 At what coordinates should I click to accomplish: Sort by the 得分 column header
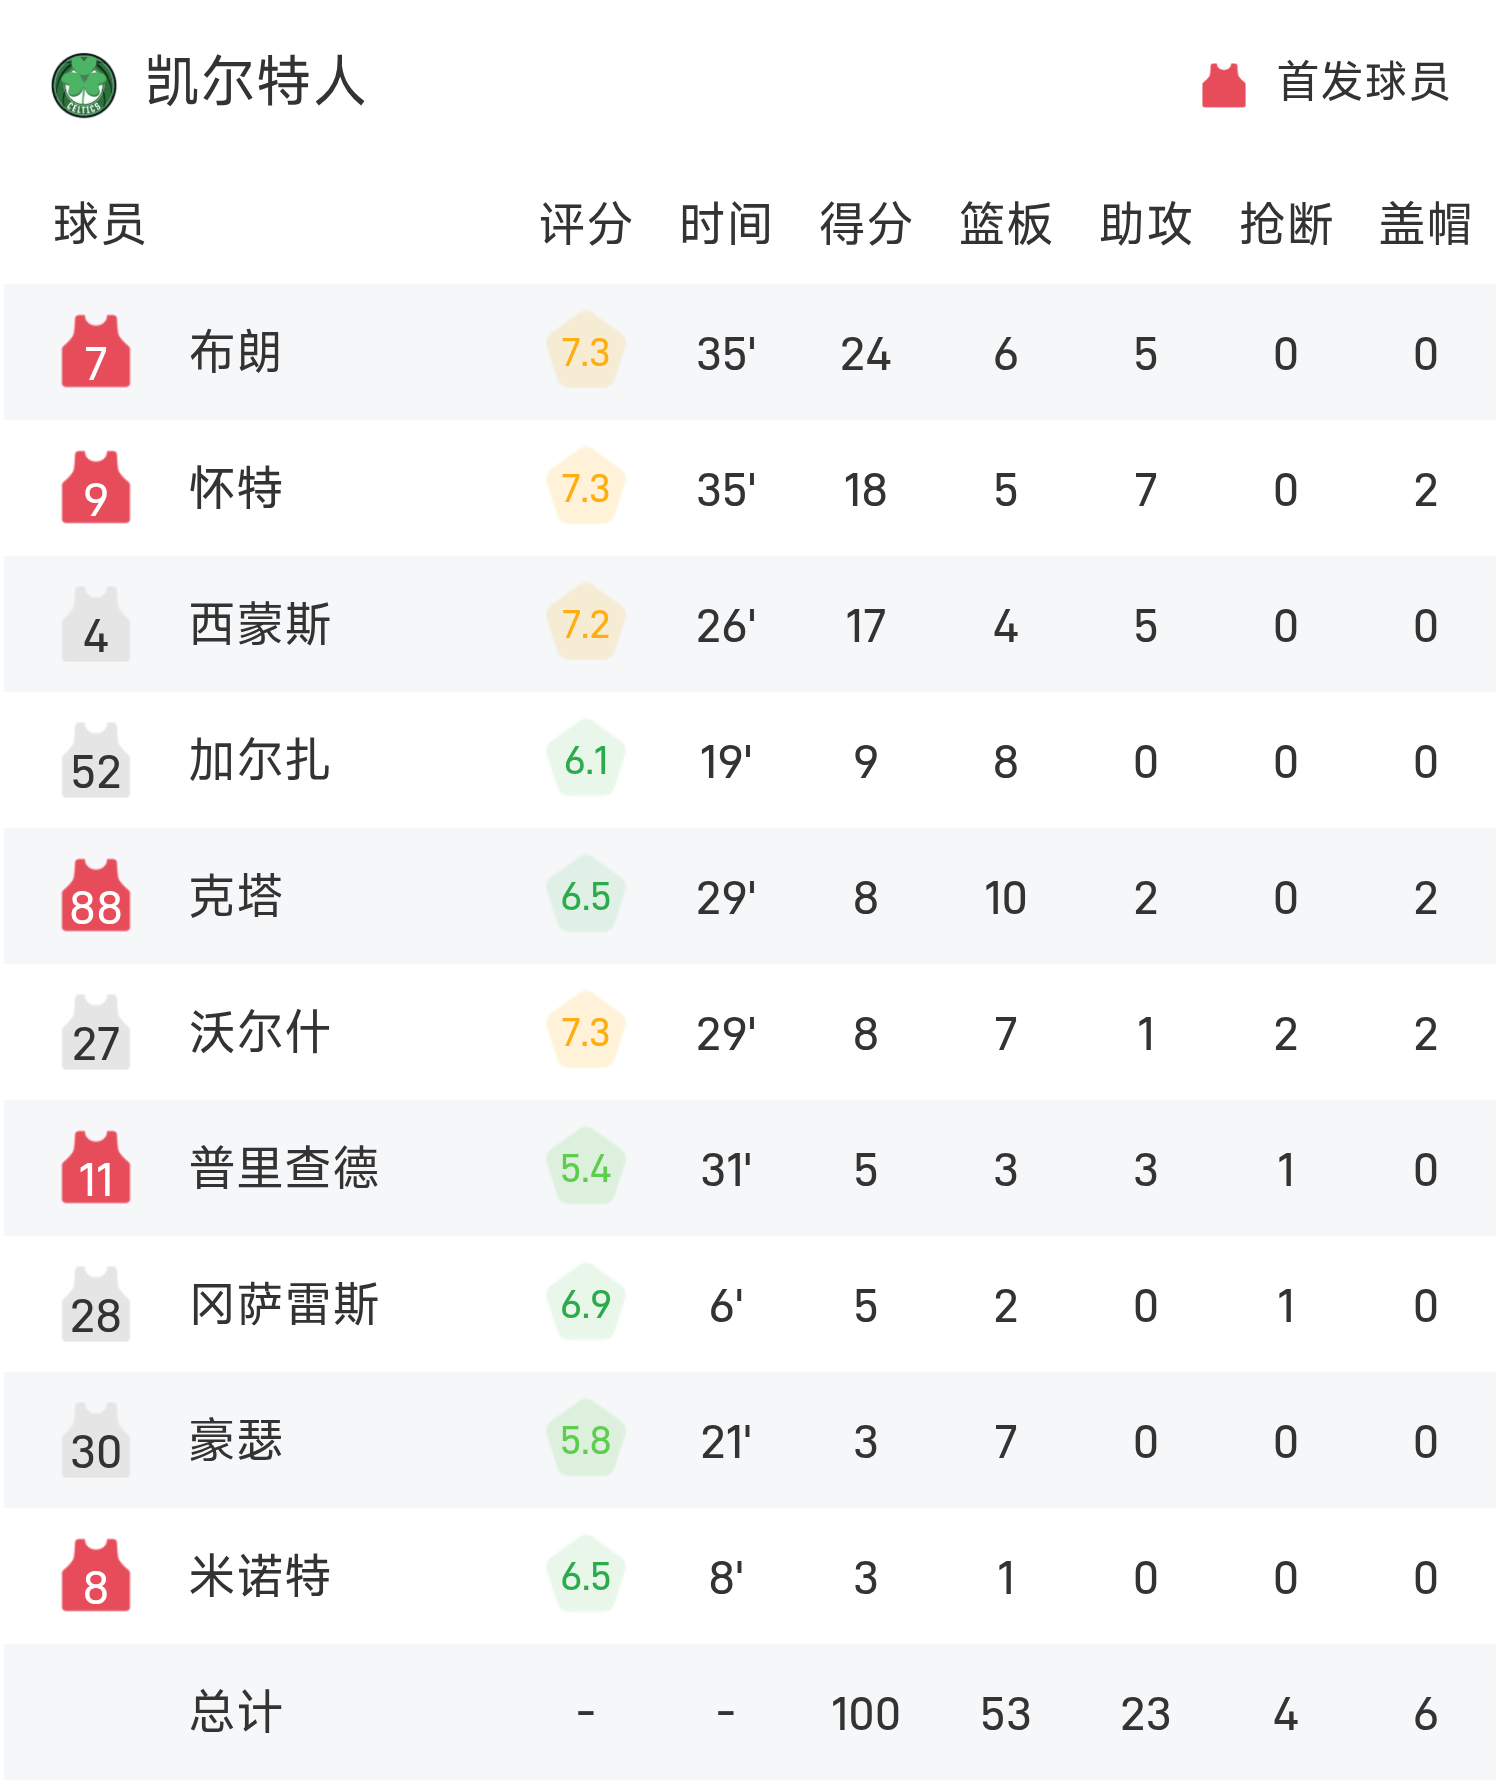click(865, 224)
